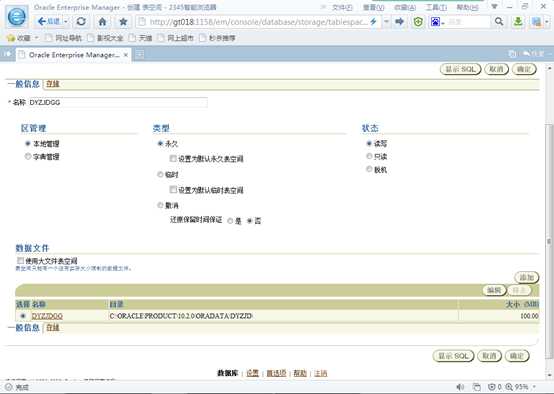Click the favorites star toolbar icon
Image resolution: width=554 pixels, height=394 pixels.
point(123,22)
